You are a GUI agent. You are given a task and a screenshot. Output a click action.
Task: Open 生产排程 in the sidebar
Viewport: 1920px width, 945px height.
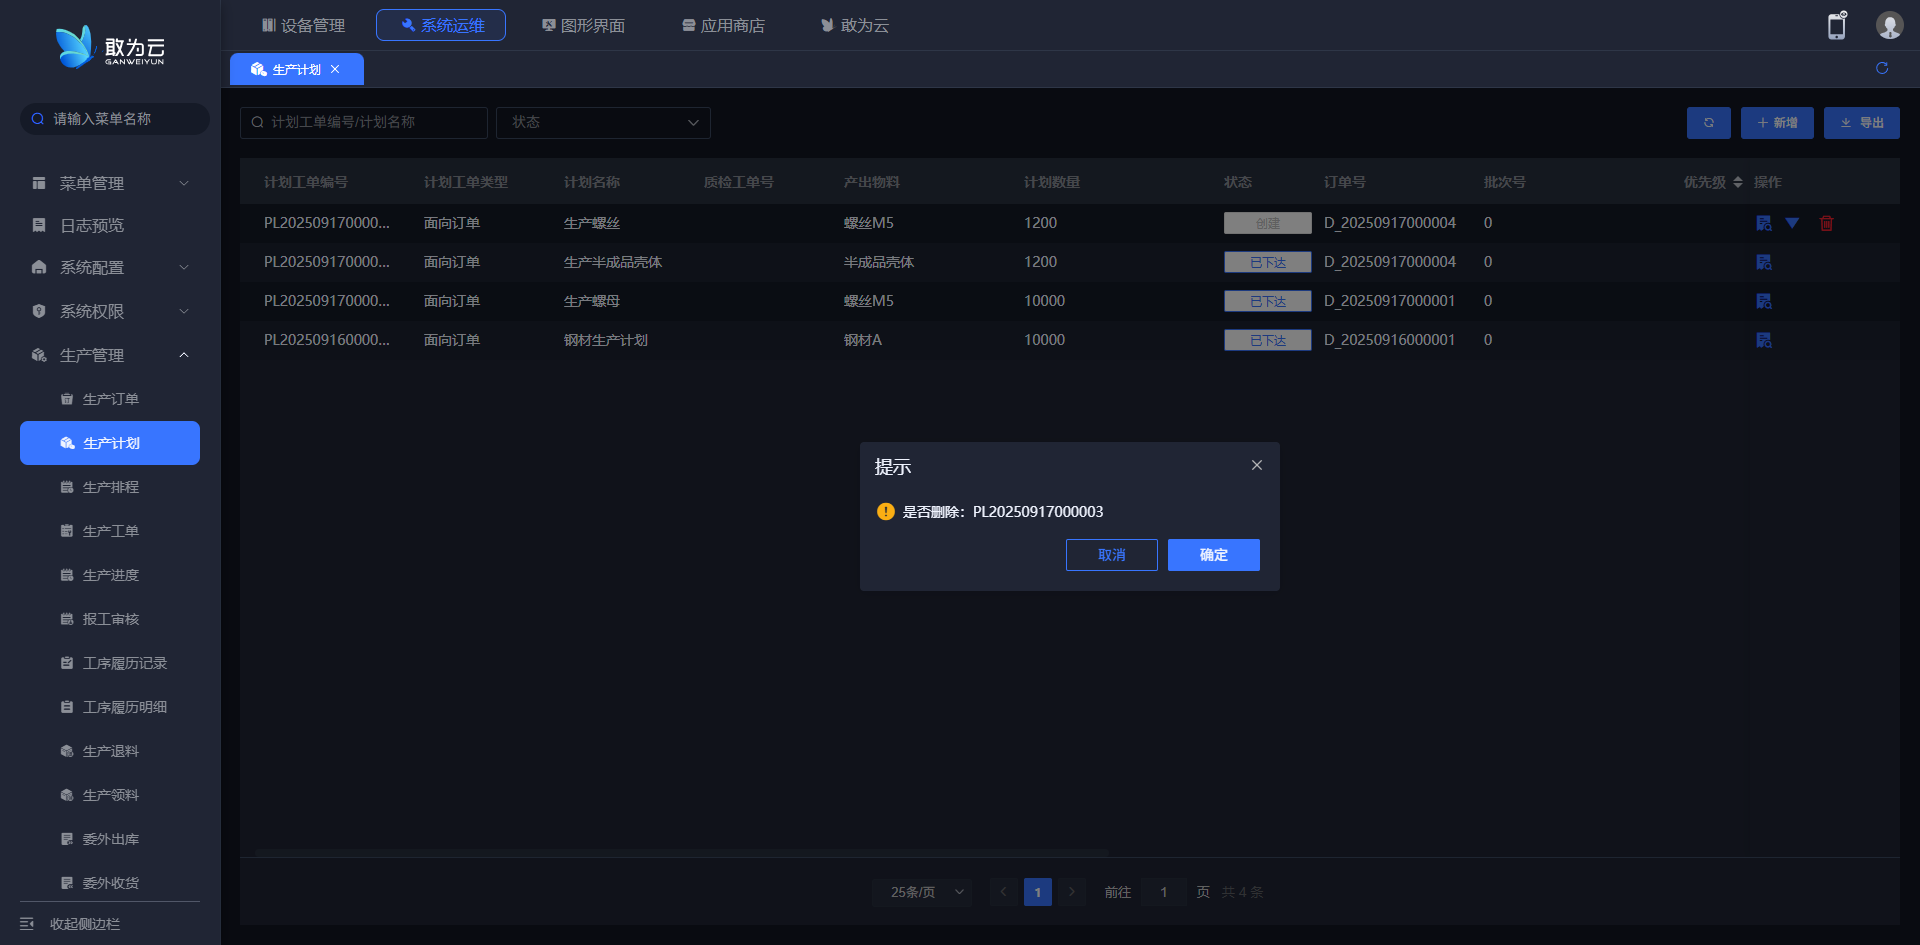click(110, 487)
